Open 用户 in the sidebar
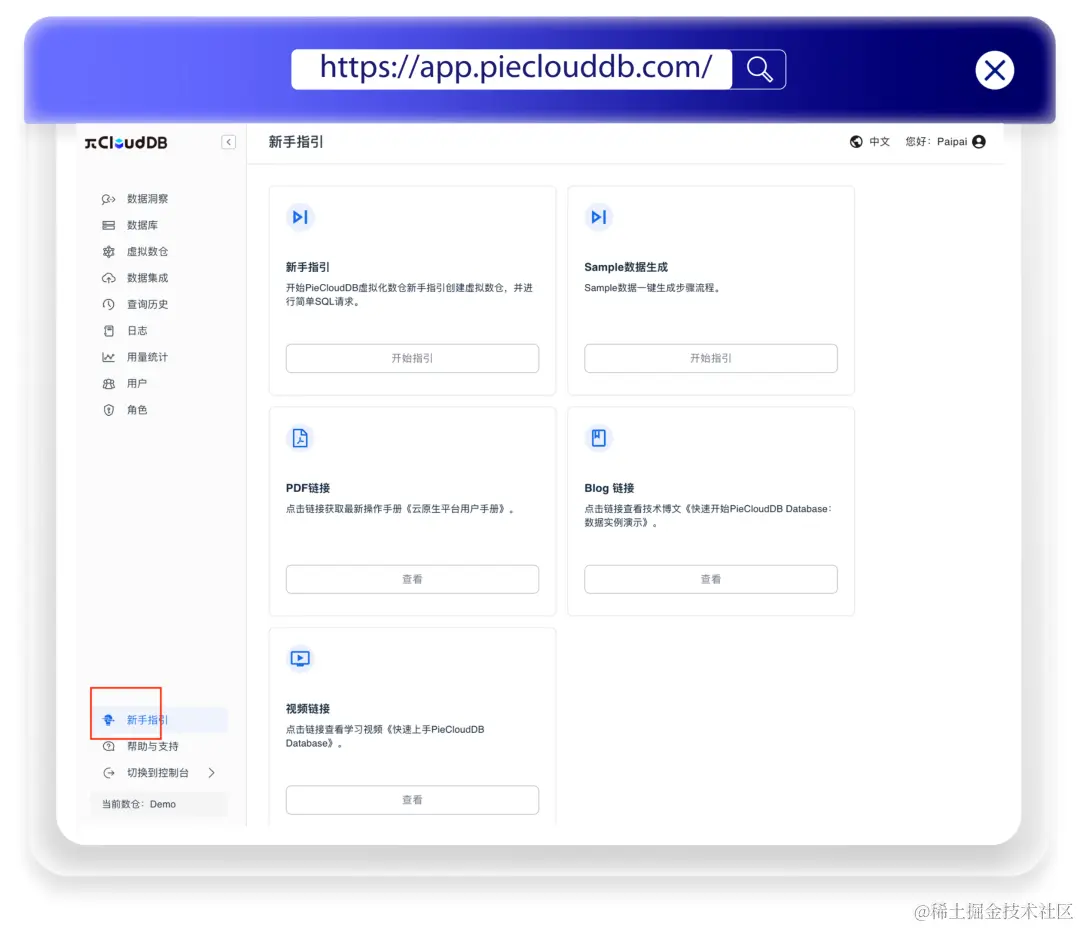The height and width of the screenshot is (928, 1080). coord(137,384)
